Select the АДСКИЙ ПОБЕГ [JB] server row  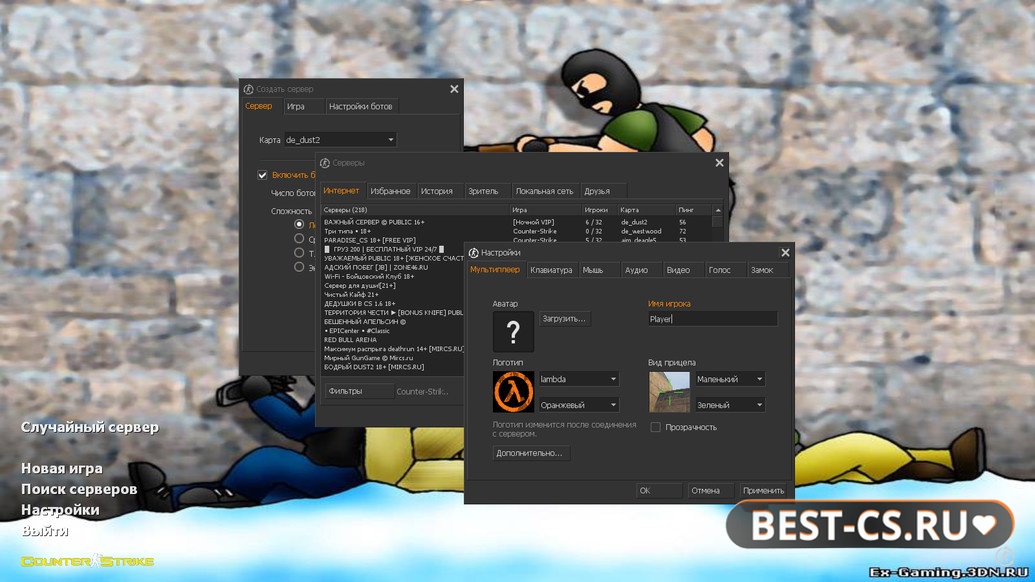393,267
